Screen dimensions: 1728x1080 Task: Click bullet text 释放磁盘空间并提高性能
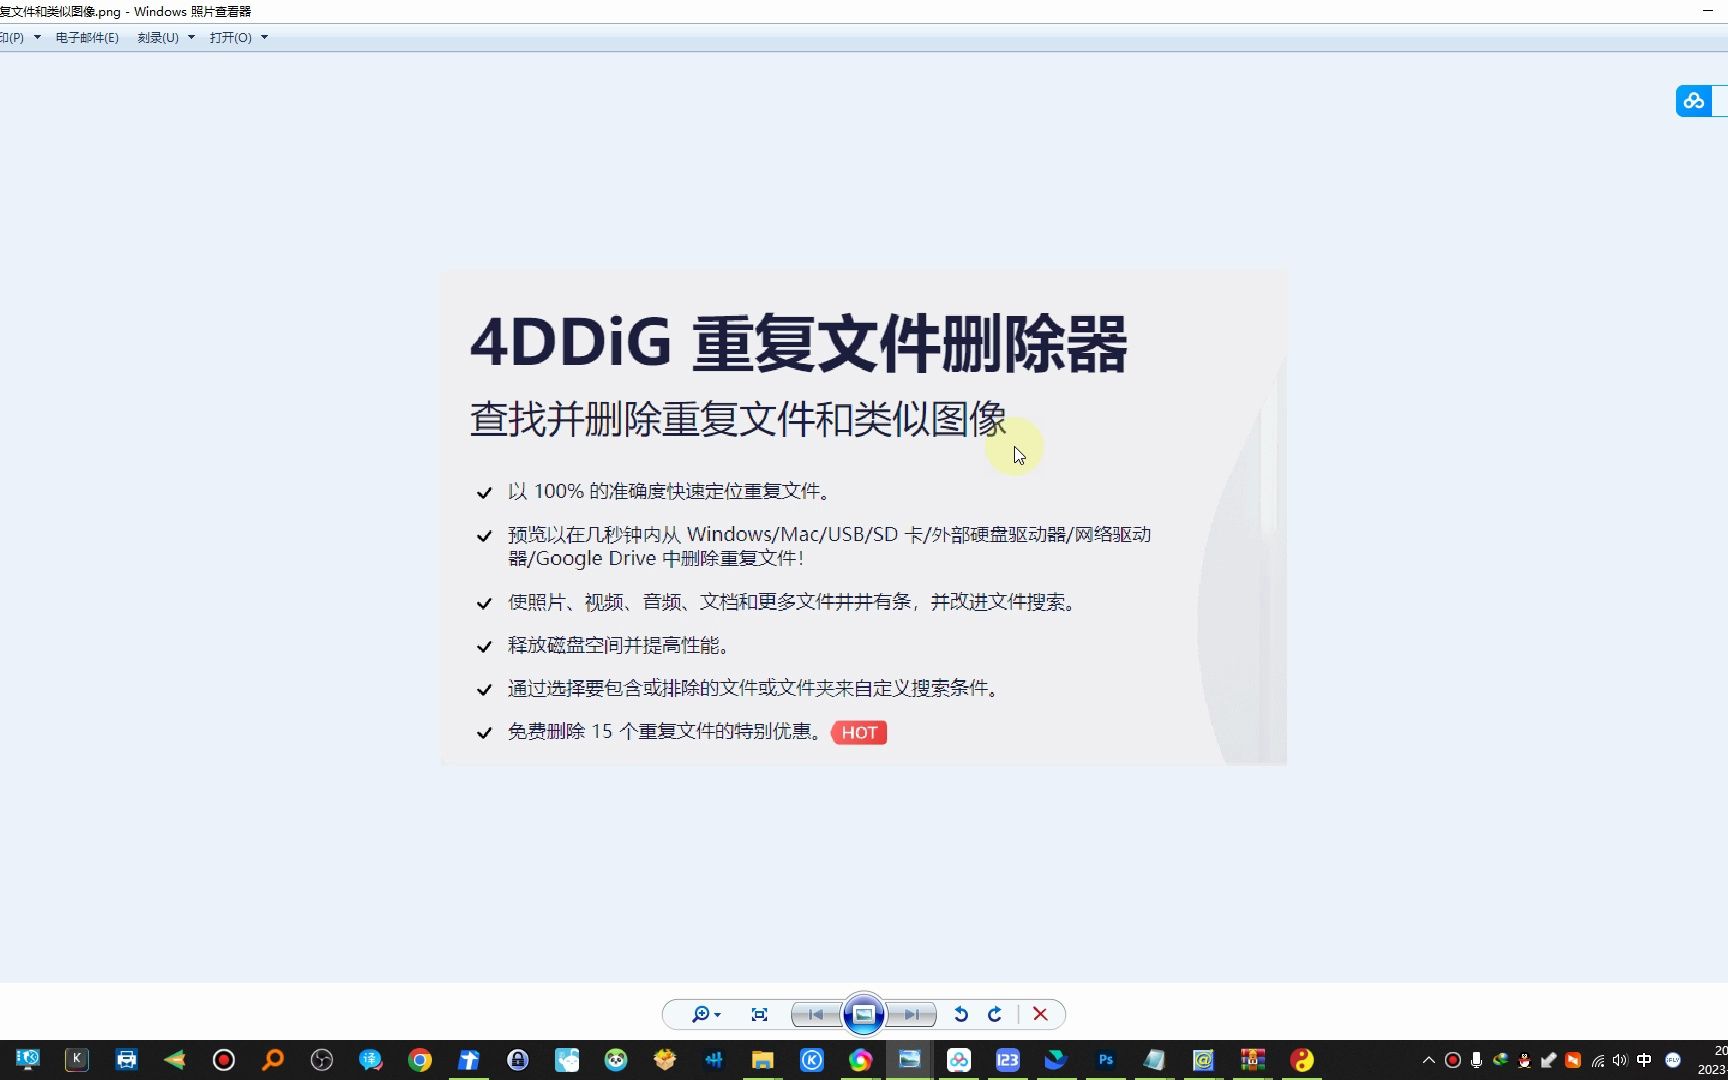click(x=618, y=645)
